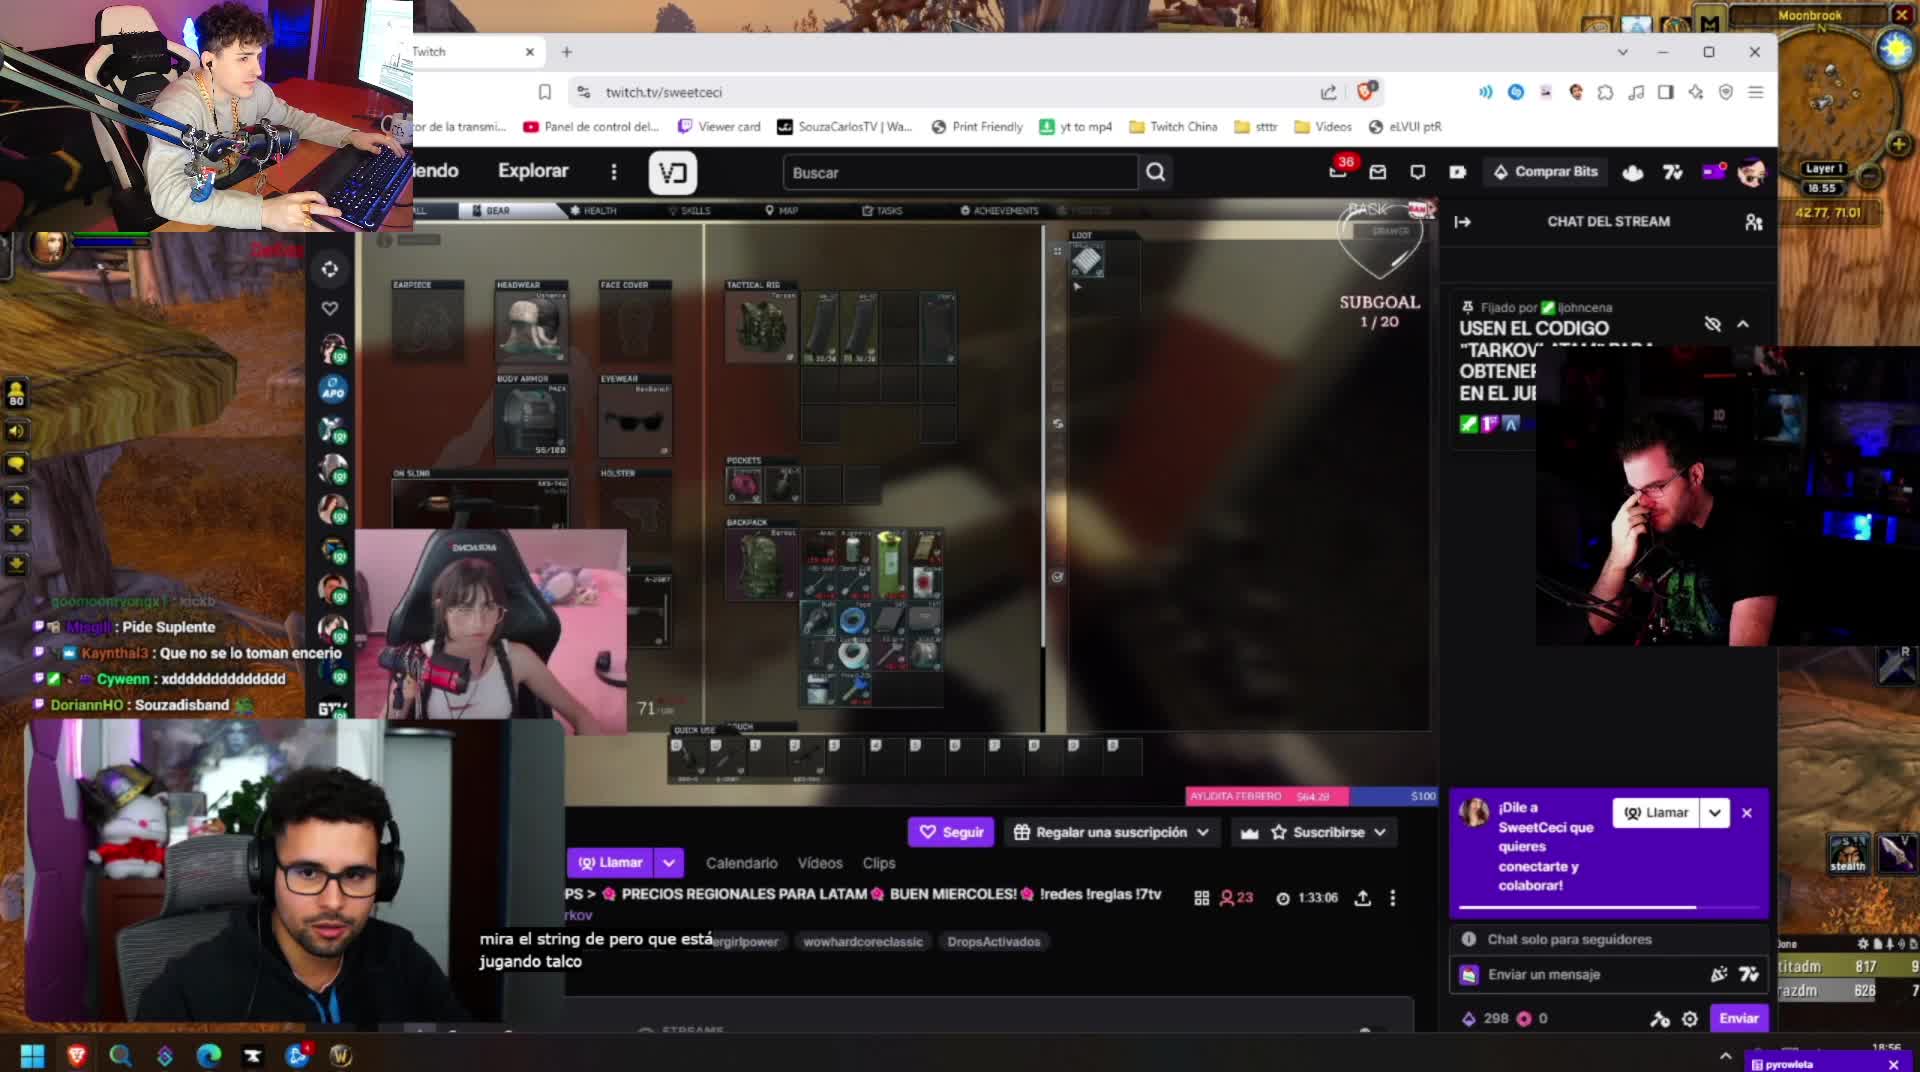Viewport: 1920px width, 1072px height.
Task: Switch to the Clips tab
Action: 878,863
